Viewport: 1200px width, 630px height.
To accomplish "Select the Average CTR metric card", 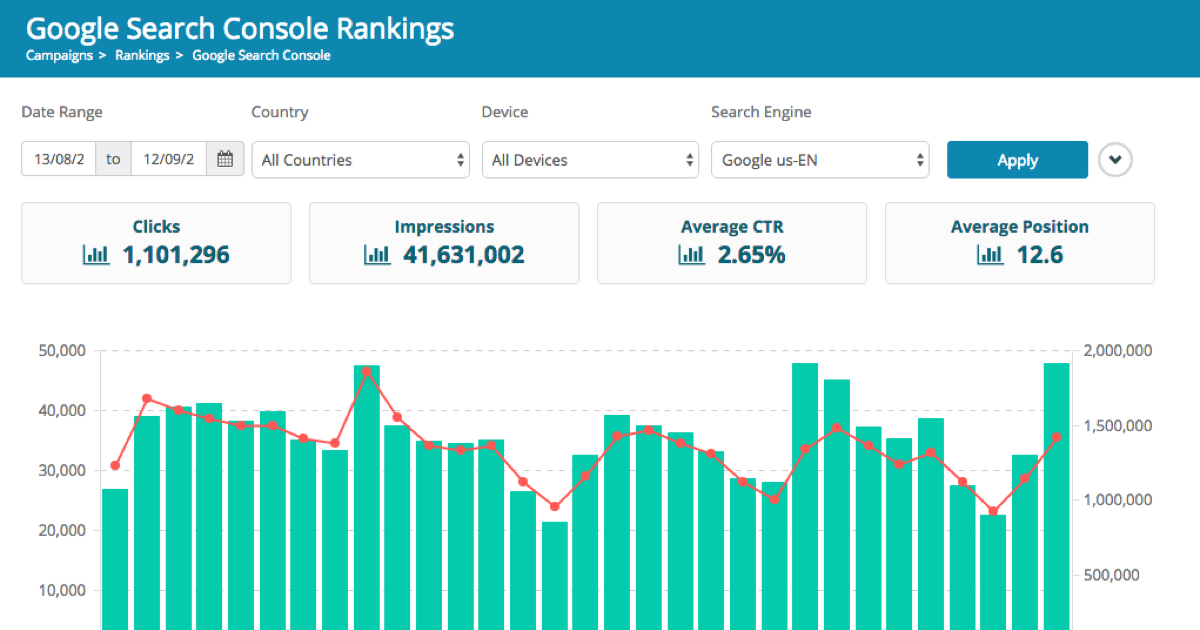I will pyautogui.click(x=732, y=243).
